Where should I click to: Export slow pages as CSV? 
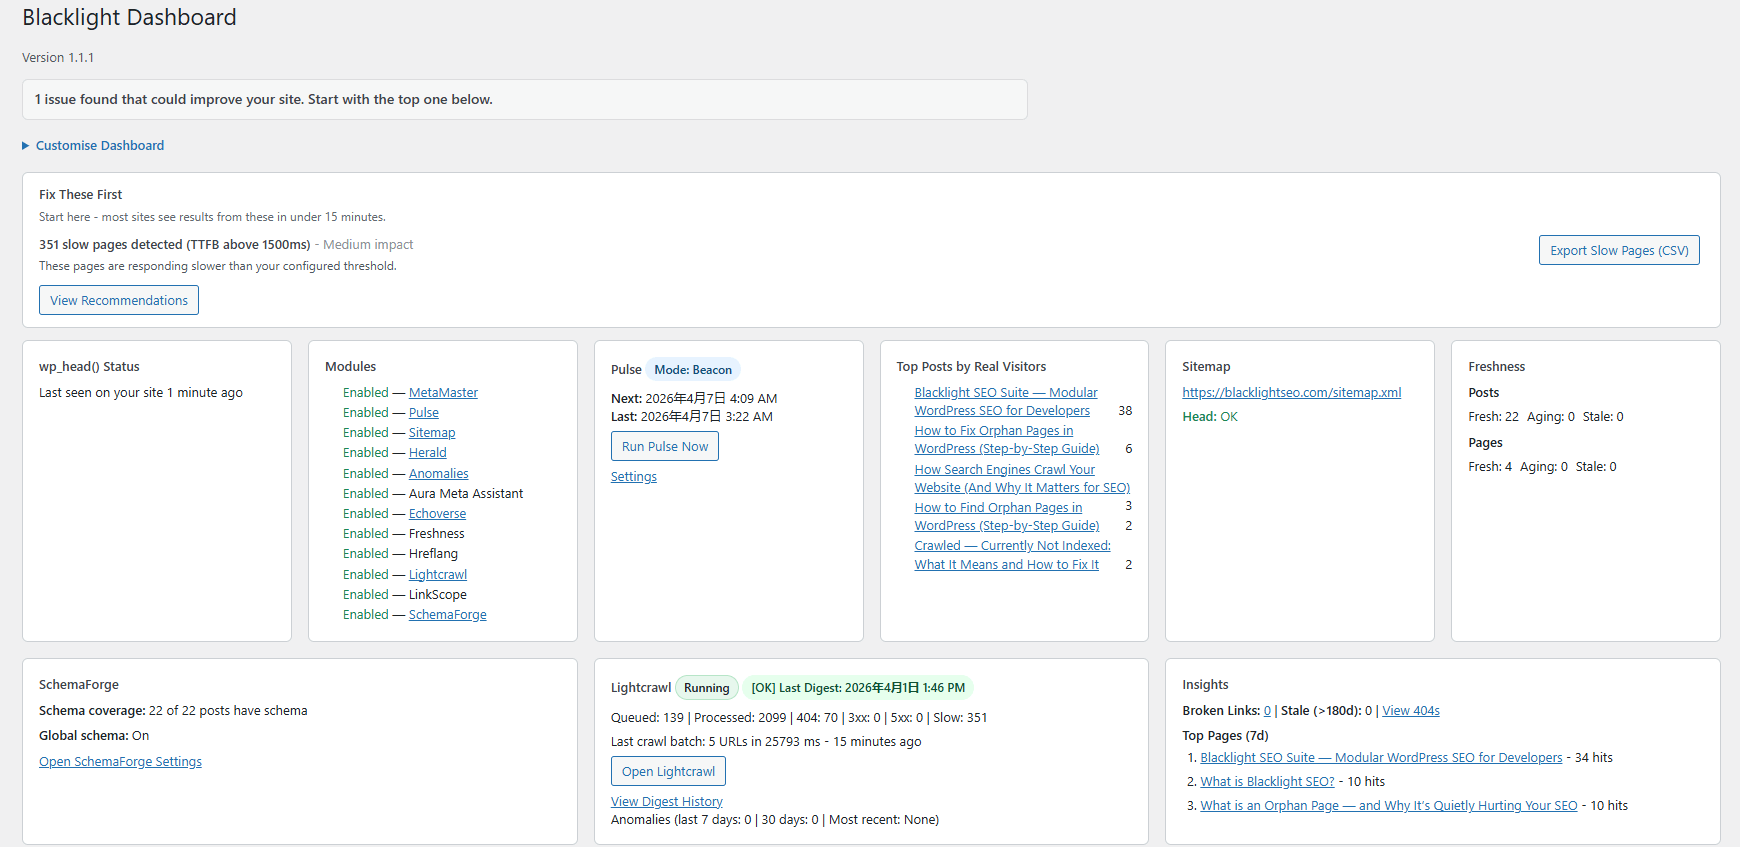[1618, 251]
